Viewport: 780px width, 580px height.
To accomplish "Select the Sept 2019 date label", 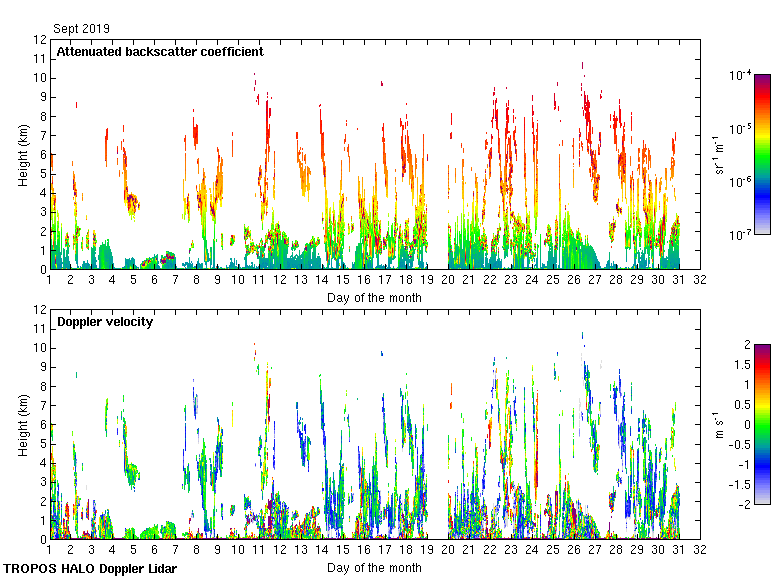I will coord(82,29).
